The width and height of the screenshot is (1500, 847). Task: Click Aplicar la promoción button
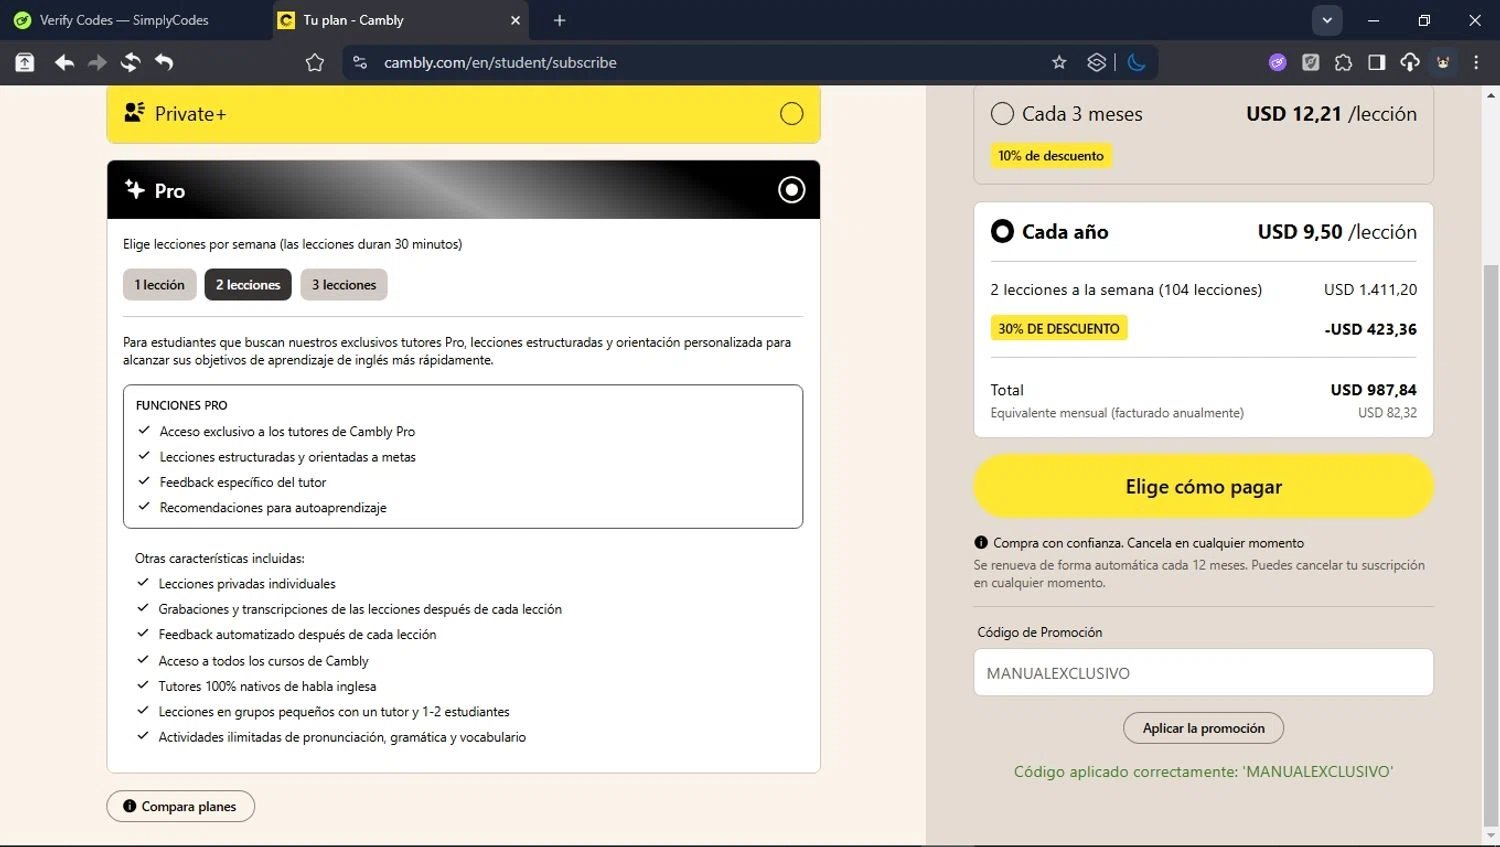click(1203, 728)
